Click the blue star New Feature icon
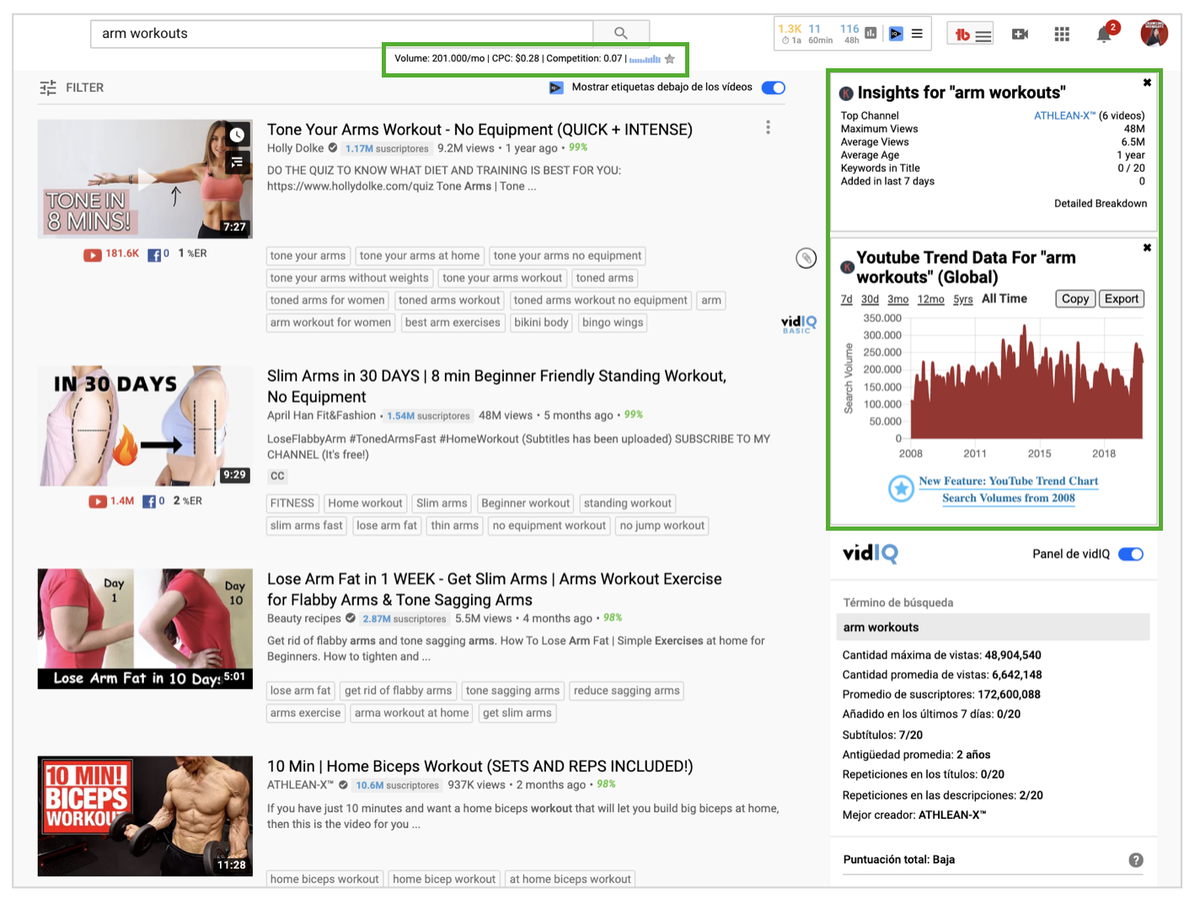Screen dimensions: 1200x898 (x=901, y=489)
